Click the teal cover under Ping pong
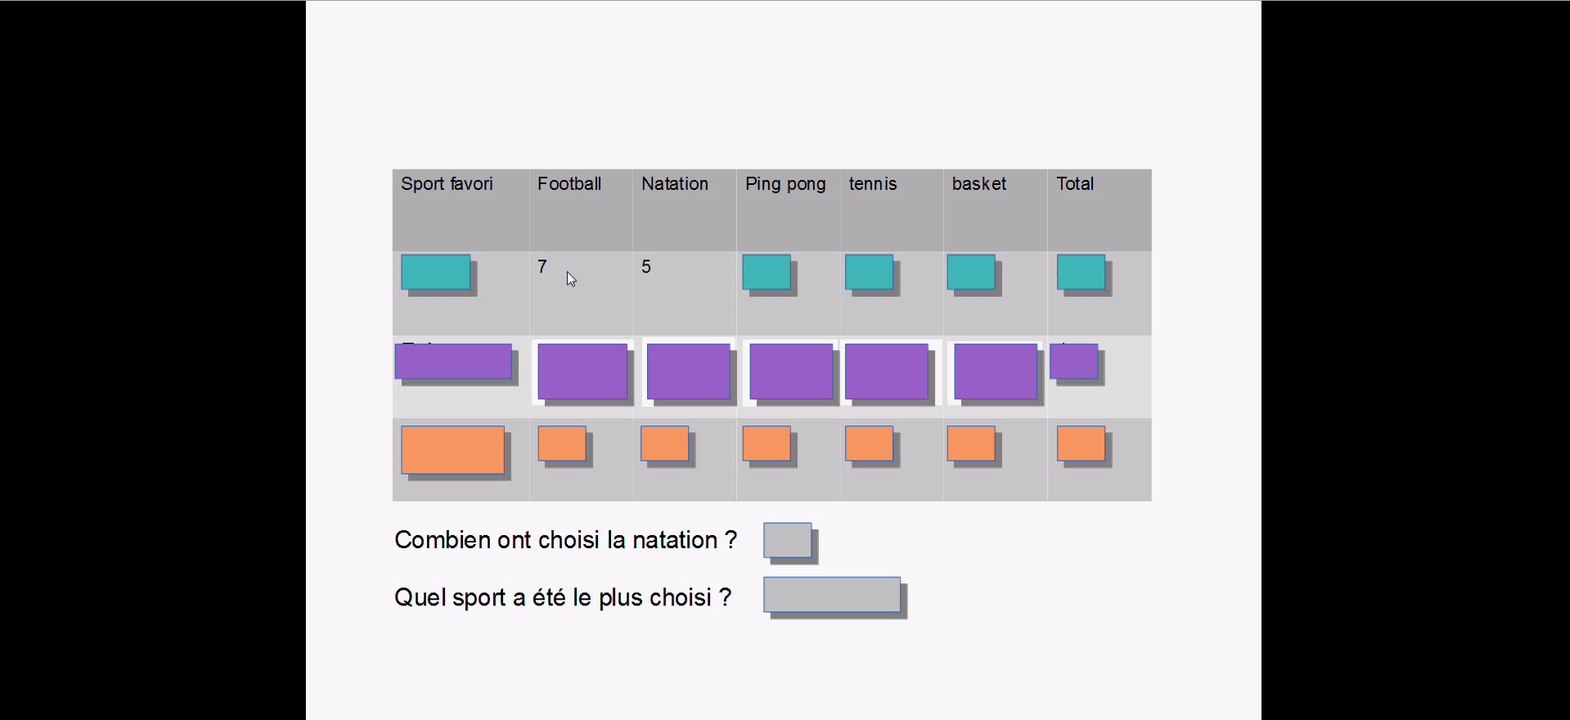Image resolution: width=1570 pixels, height=720 pixels. 766,272
